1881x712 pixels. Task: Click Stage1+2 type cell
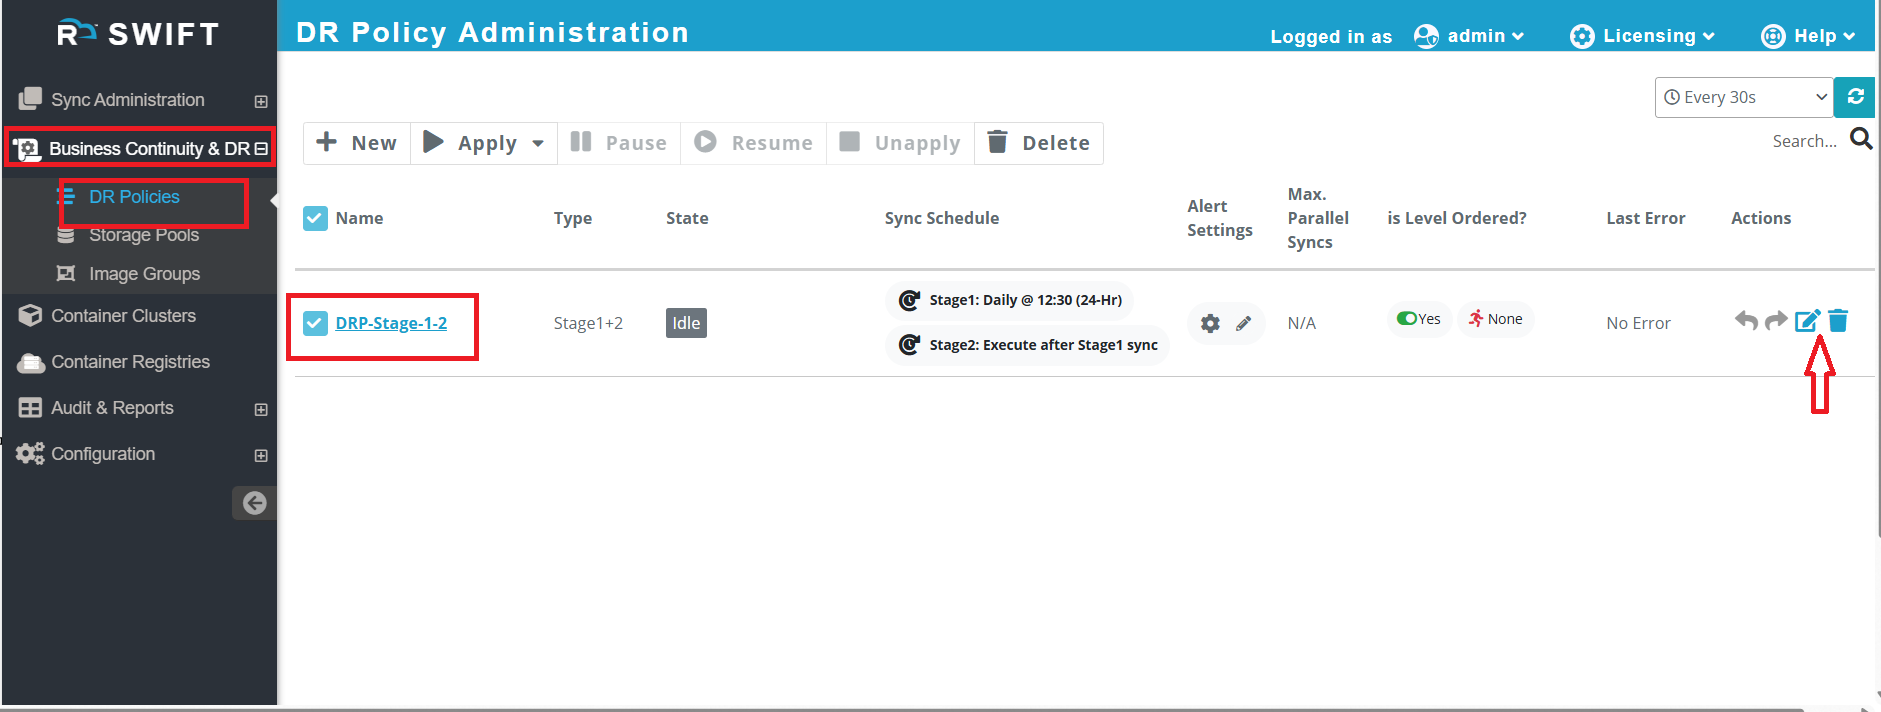(x=588, y=323)
